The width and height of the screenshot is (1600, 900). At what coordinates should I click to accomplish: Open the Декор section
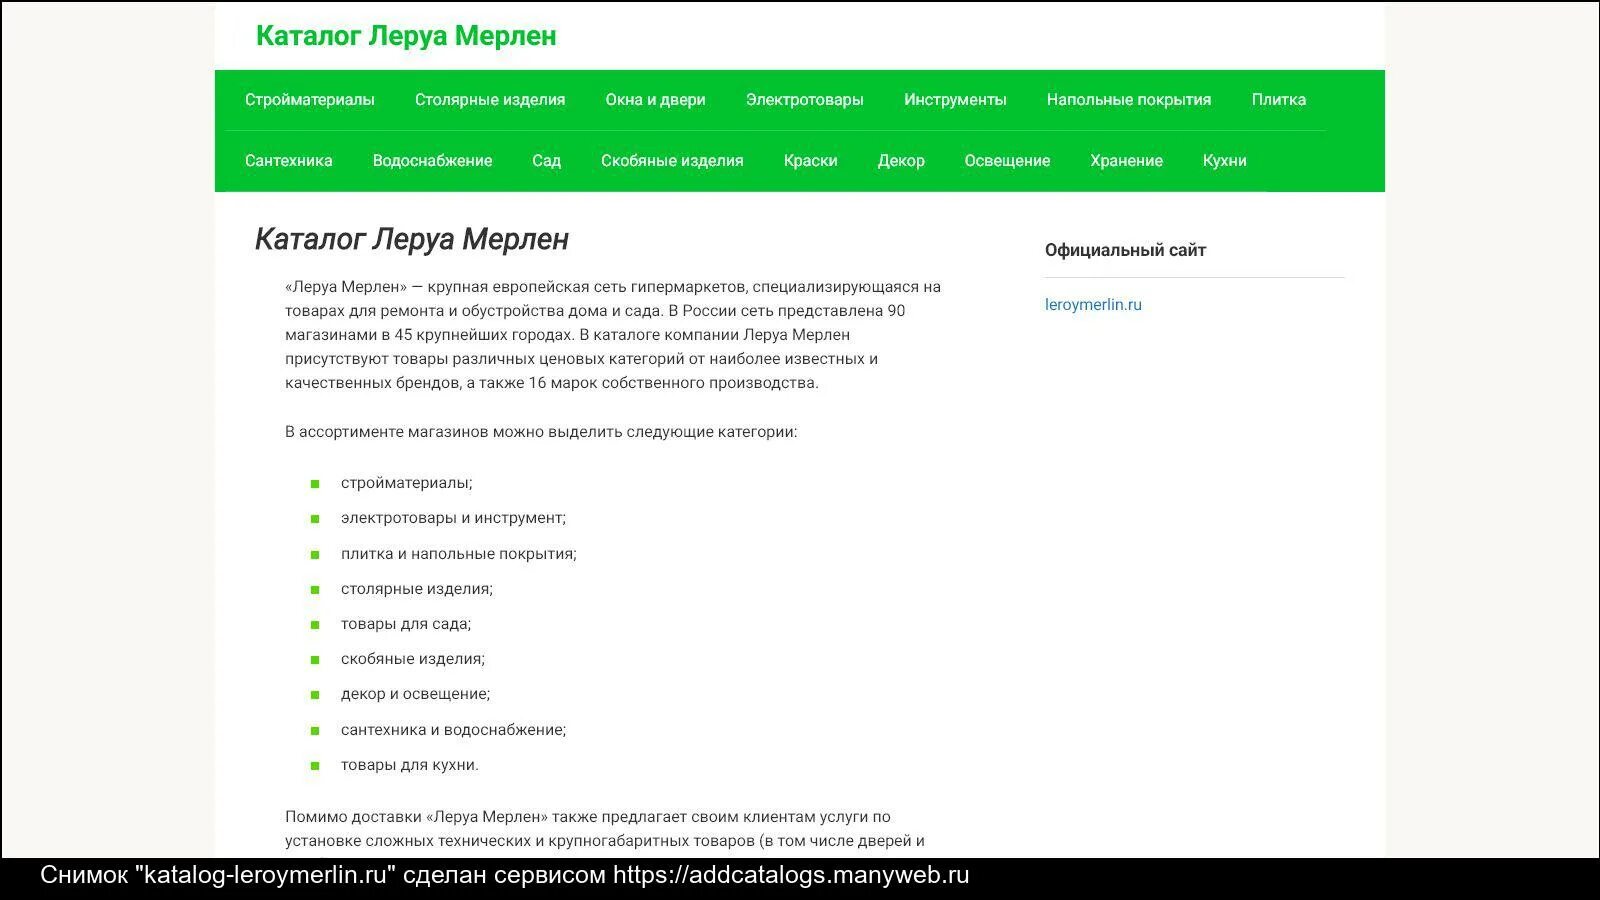[901, 161]
